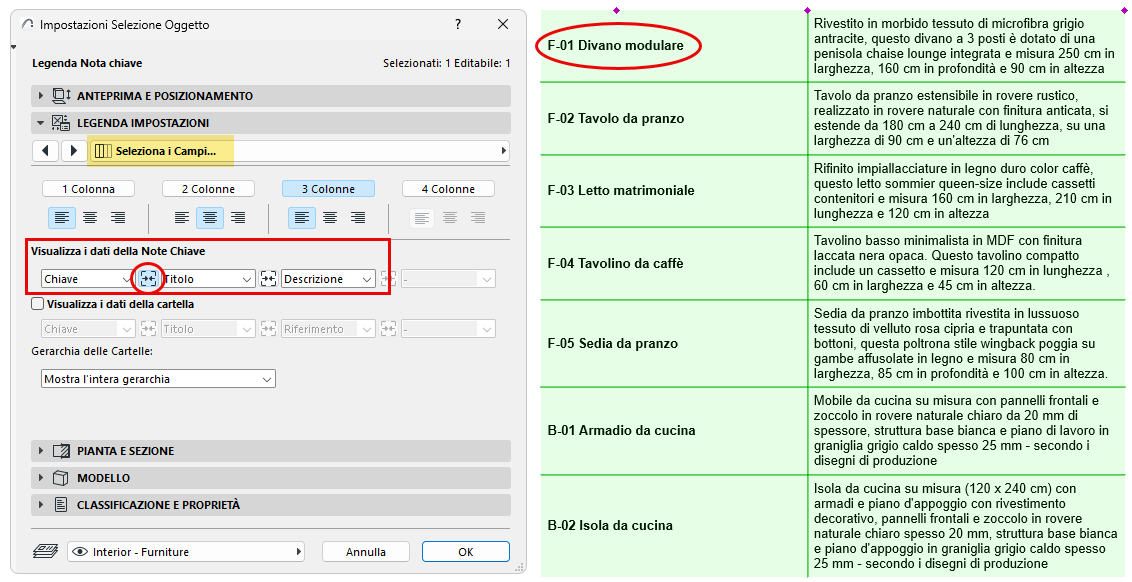Set column 3 alignment to left
This screenshot has height=582, width=1132.
point(302,217)
